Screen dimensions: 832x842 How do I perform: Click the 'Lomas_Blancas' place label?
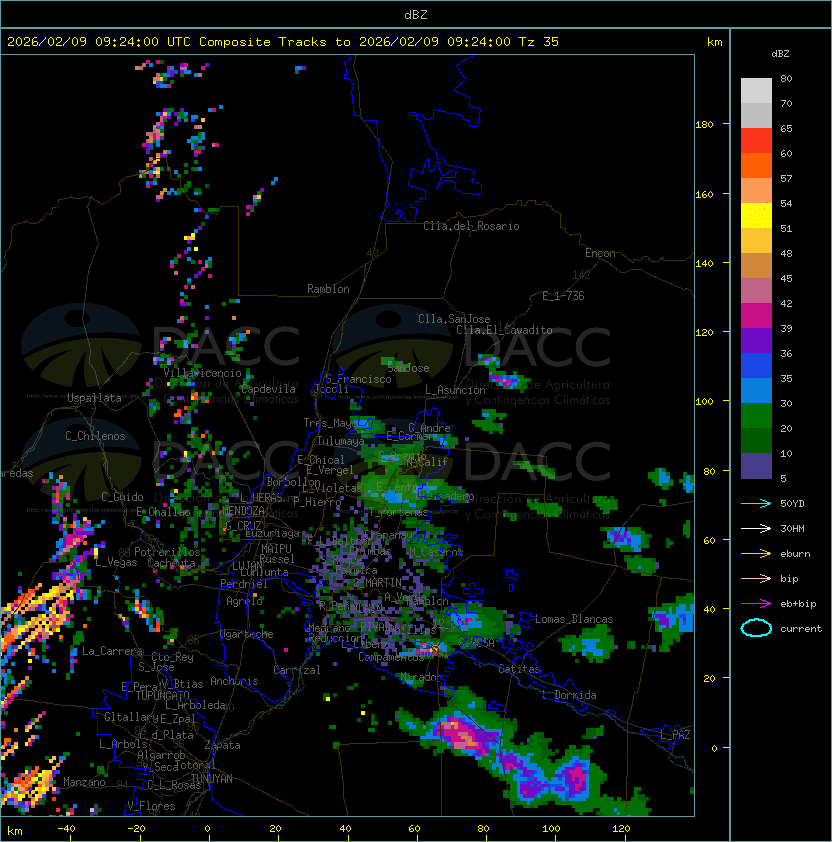(574, 619)
